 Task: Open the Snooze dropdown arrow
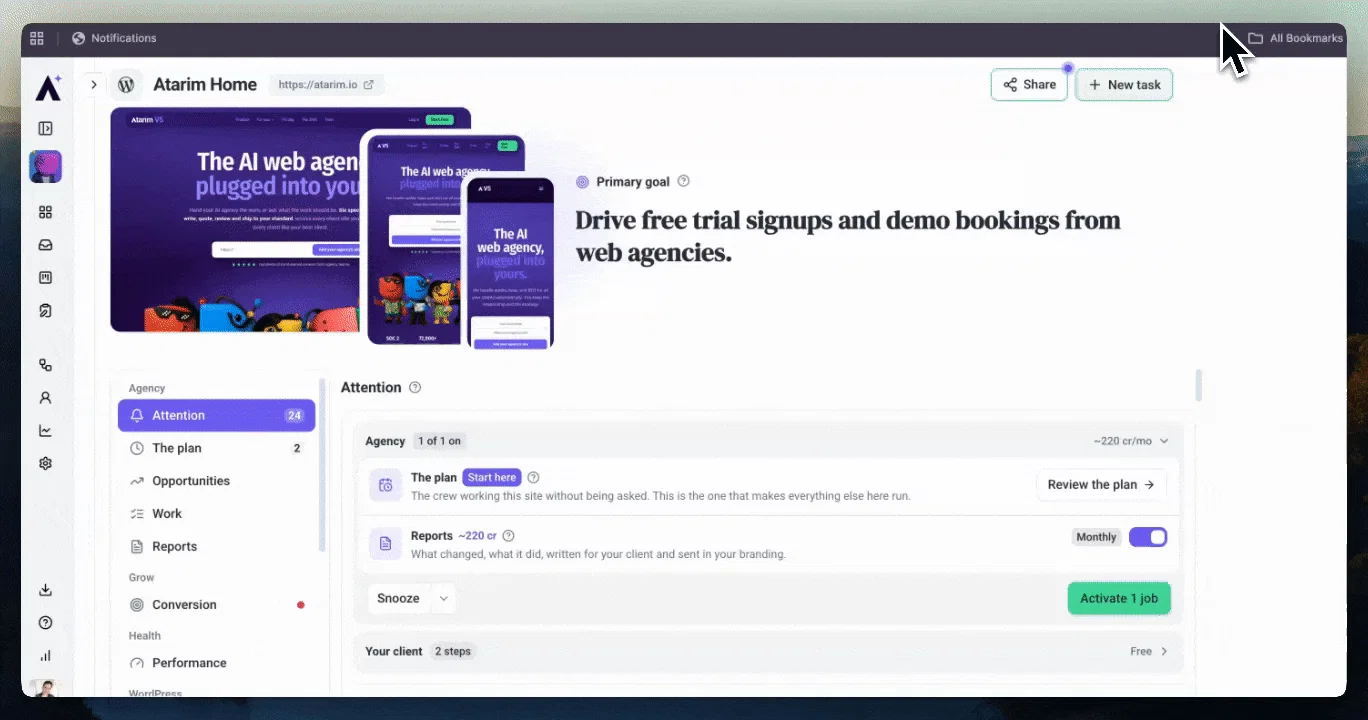coord(443,598)
